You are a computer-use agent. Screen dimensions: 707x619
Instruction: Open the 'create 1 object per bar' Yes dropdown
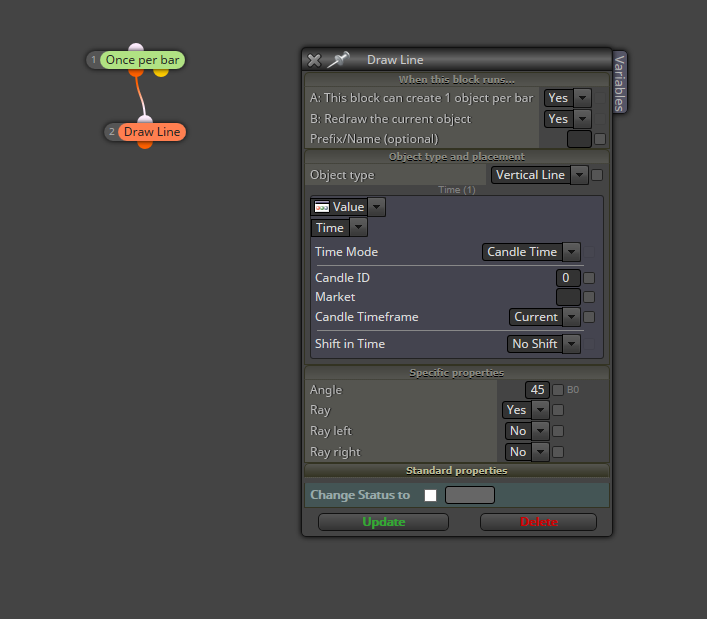click(567, 98)
